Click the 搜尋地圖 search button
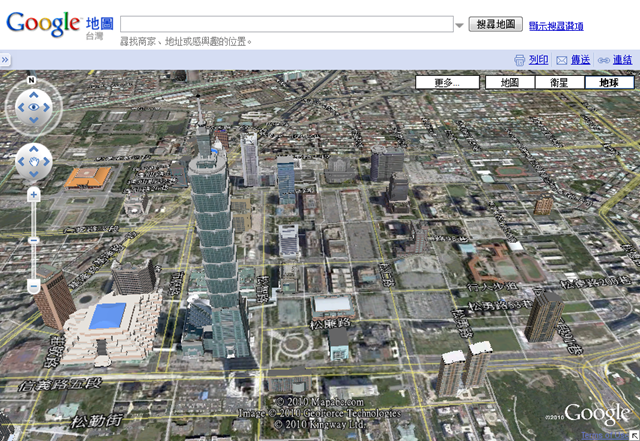This screenshot has width=640, height=441. click(x=496, y=24)
